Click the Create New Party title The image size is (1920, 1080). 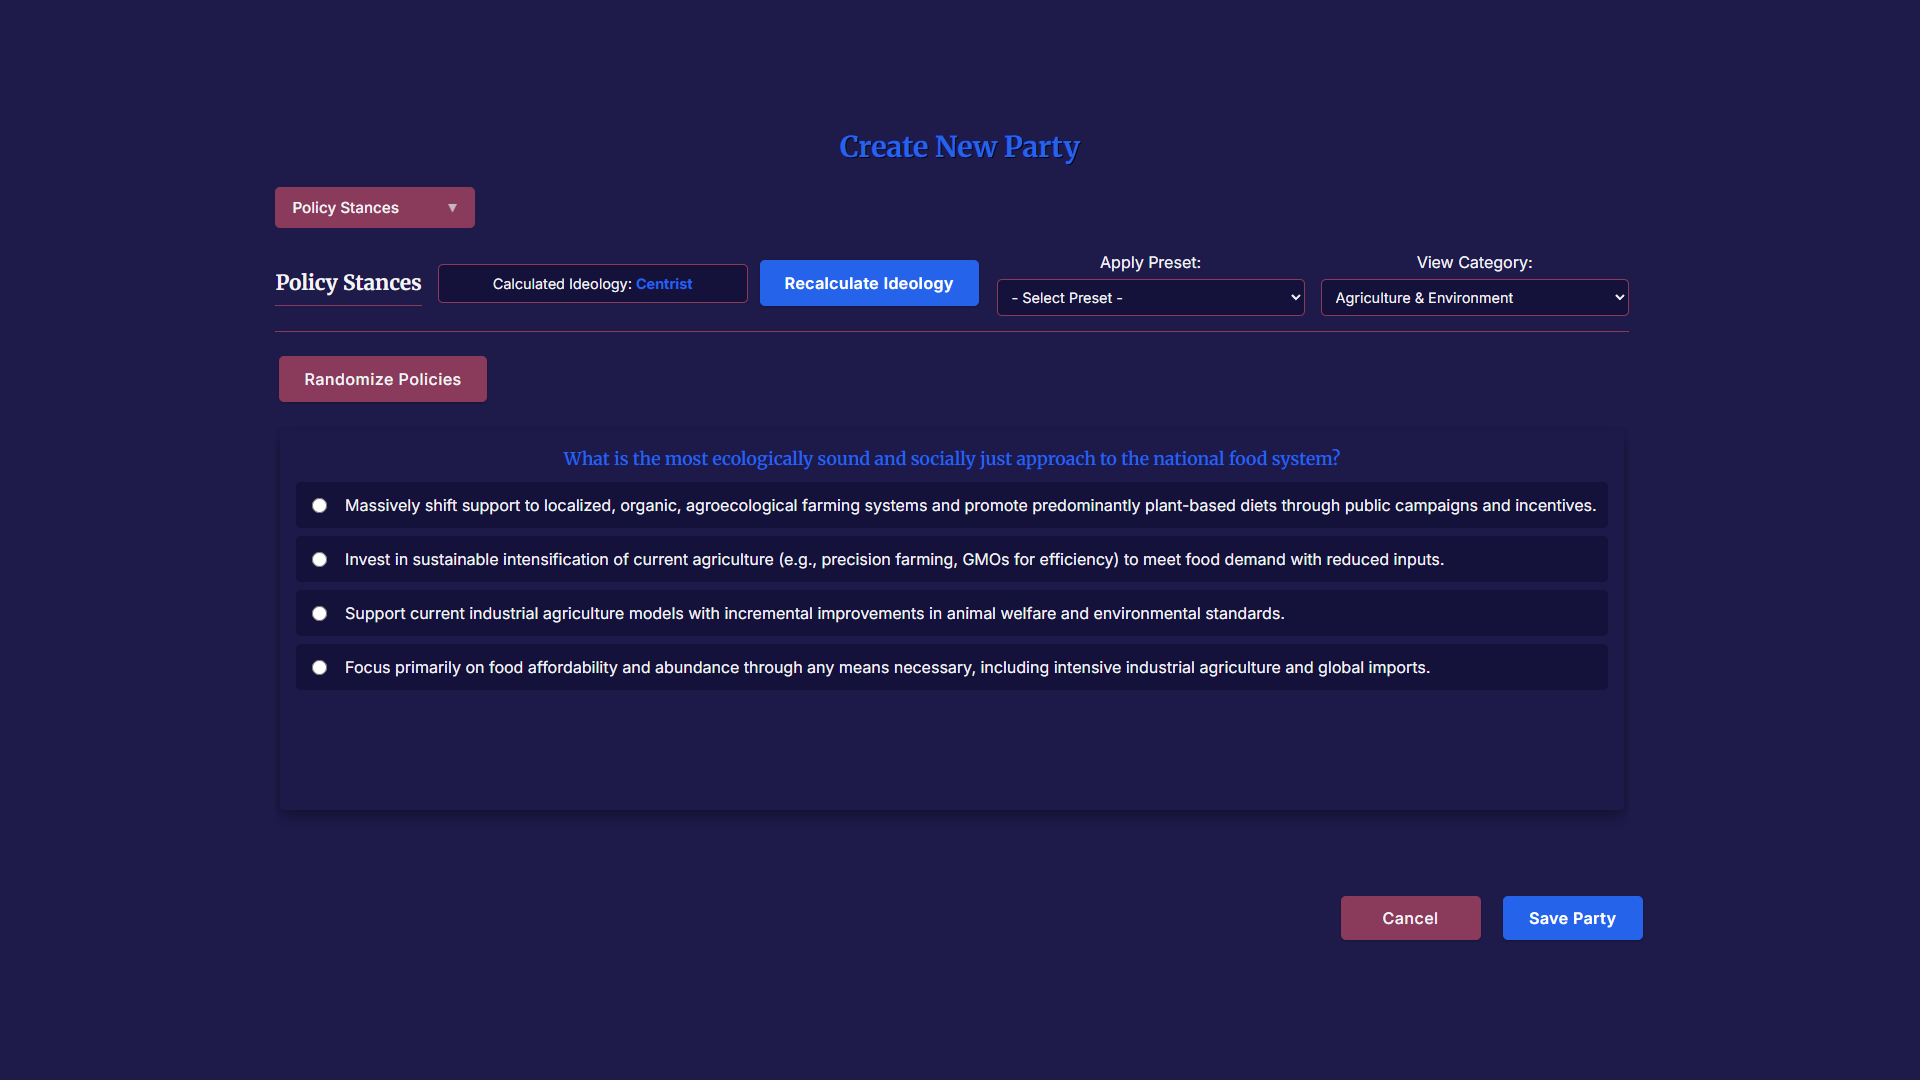coord(959,147)
